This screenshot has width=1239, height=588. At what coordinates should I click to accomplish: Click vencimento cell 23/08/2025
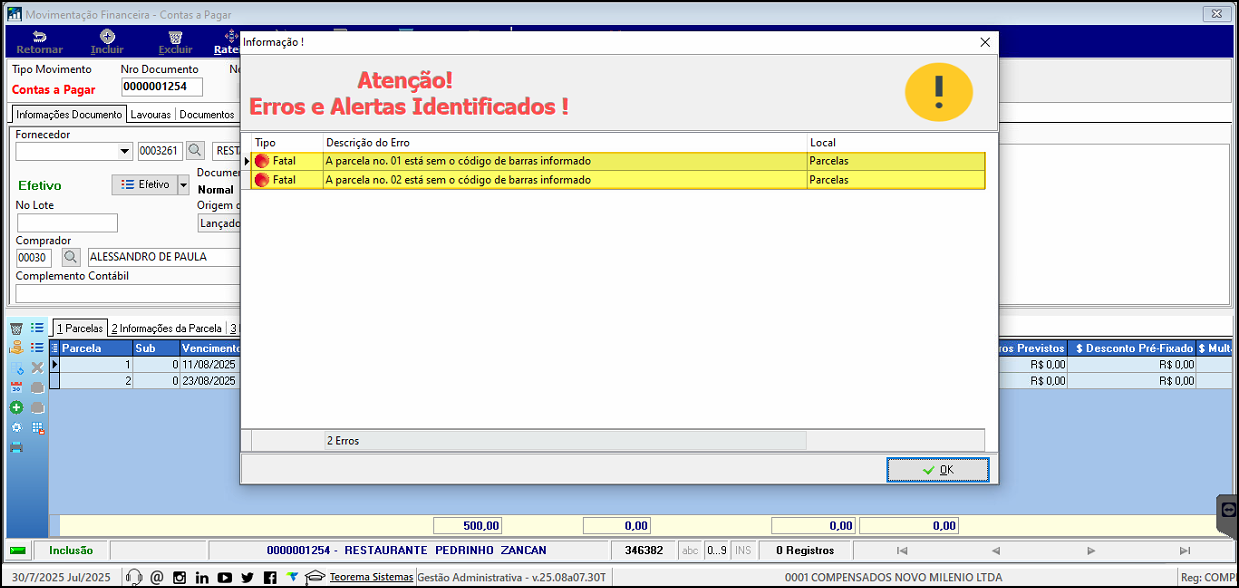[209, 381]
